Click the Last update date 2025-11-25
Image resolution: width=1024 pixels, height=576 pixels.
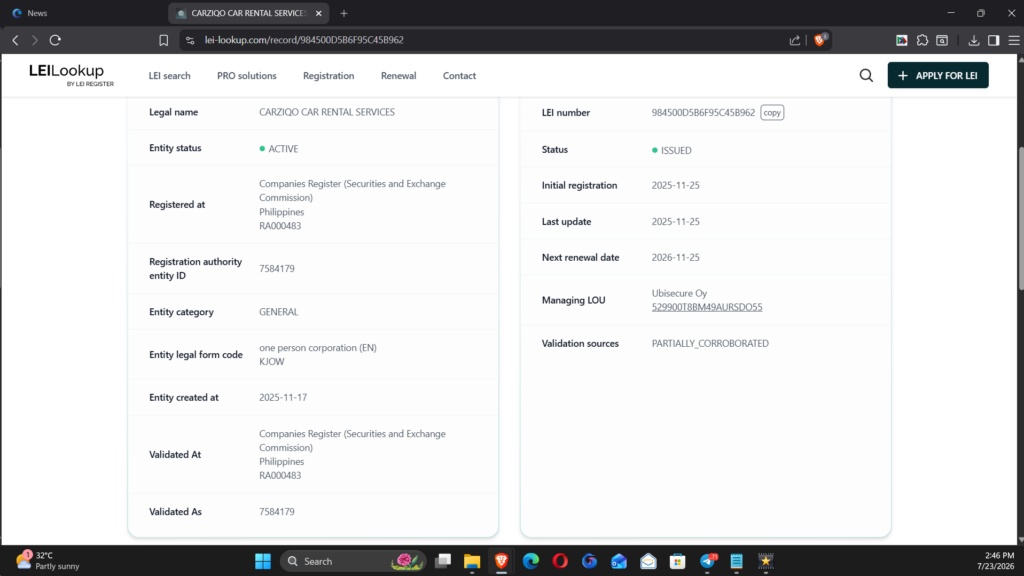pyautogui.click(x=675, y=221)
